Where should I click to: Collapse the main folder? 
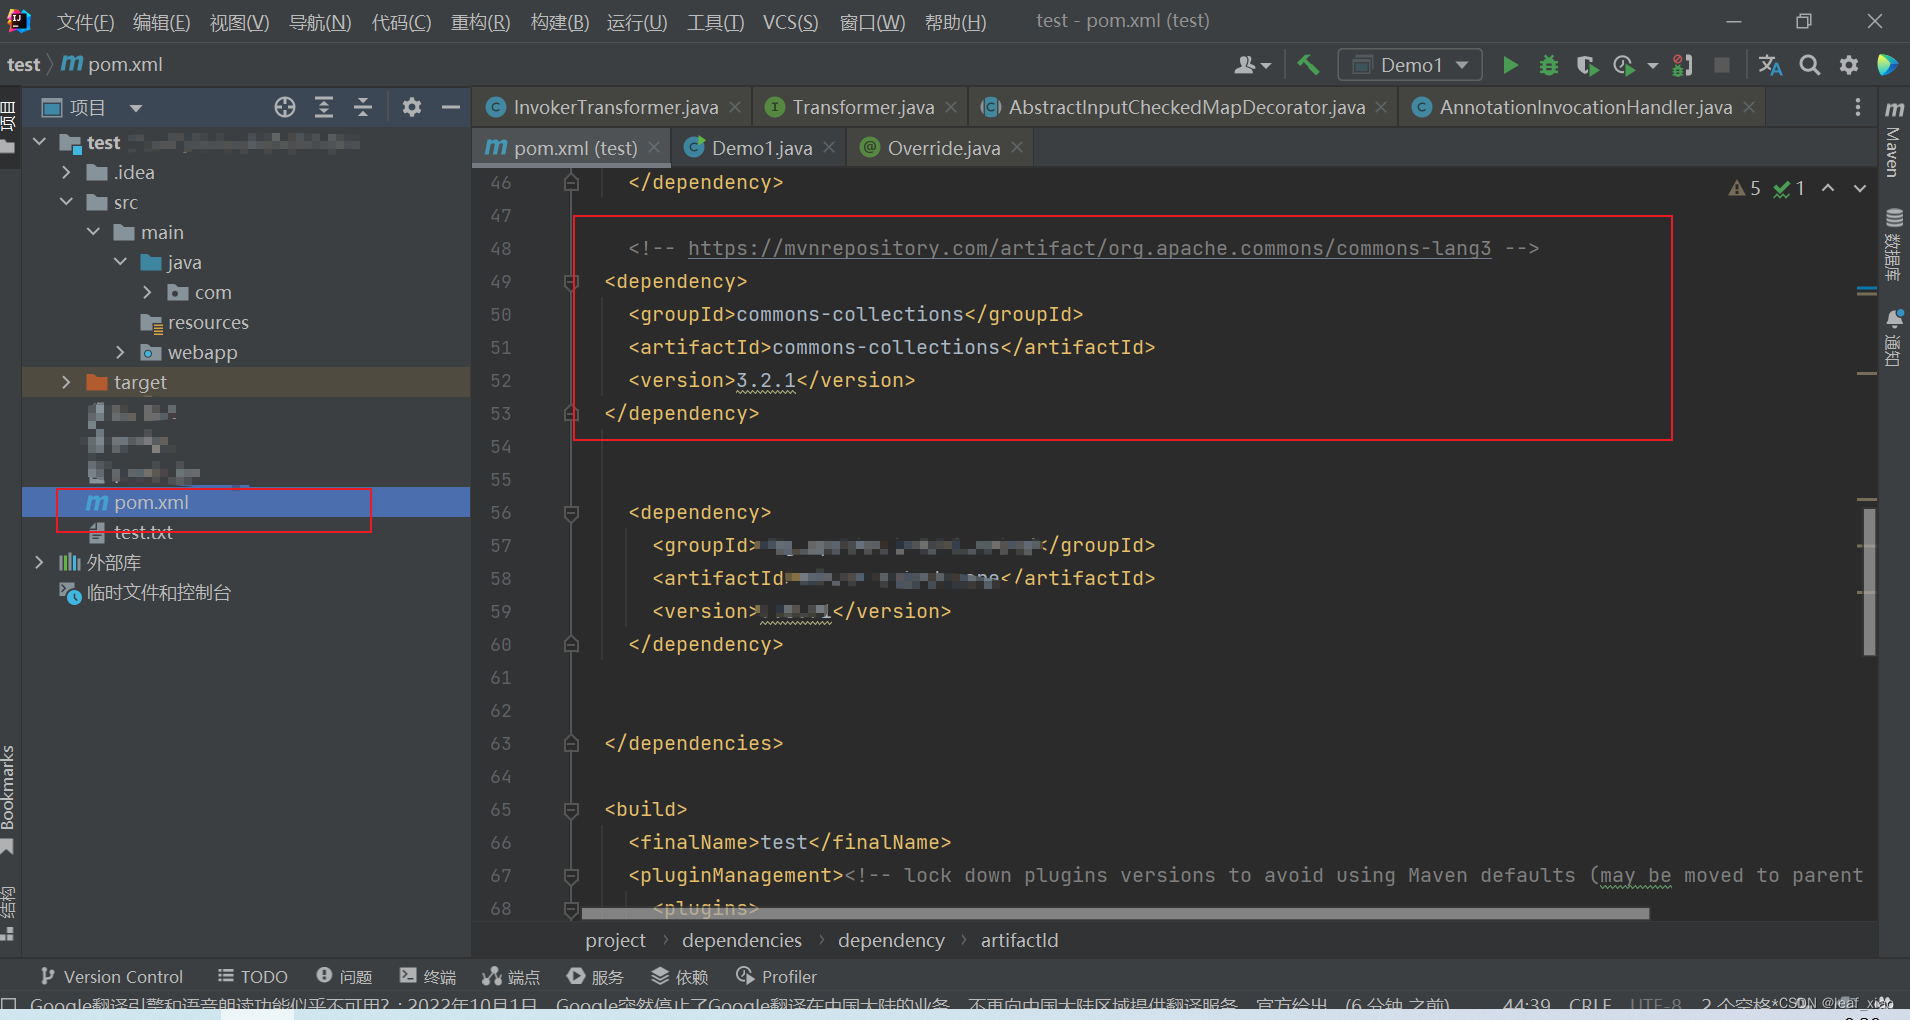[93, 232]
